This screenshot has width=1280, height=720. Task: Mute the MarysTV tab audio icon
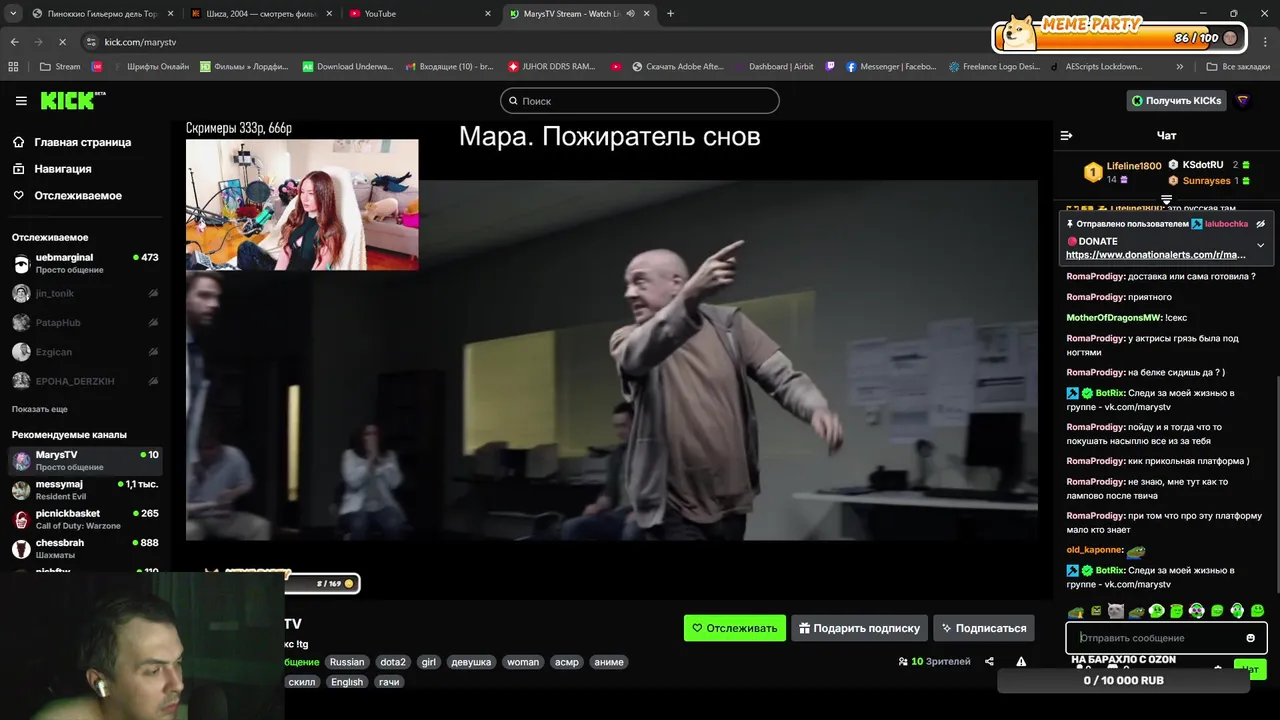630,14
